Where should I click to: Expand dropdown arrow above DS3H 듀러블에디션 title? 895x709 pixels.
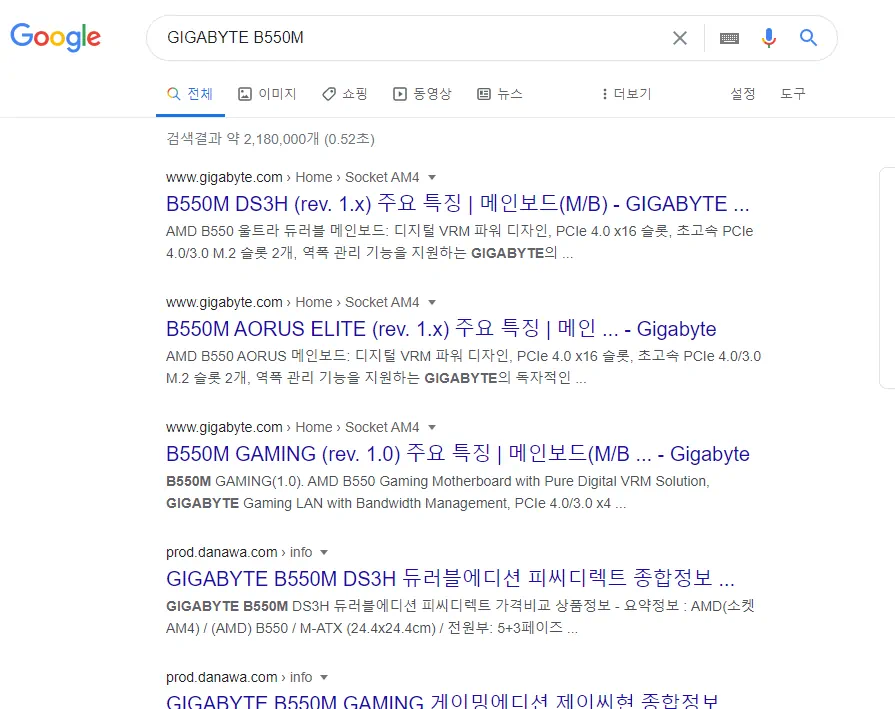click(324, 553)
